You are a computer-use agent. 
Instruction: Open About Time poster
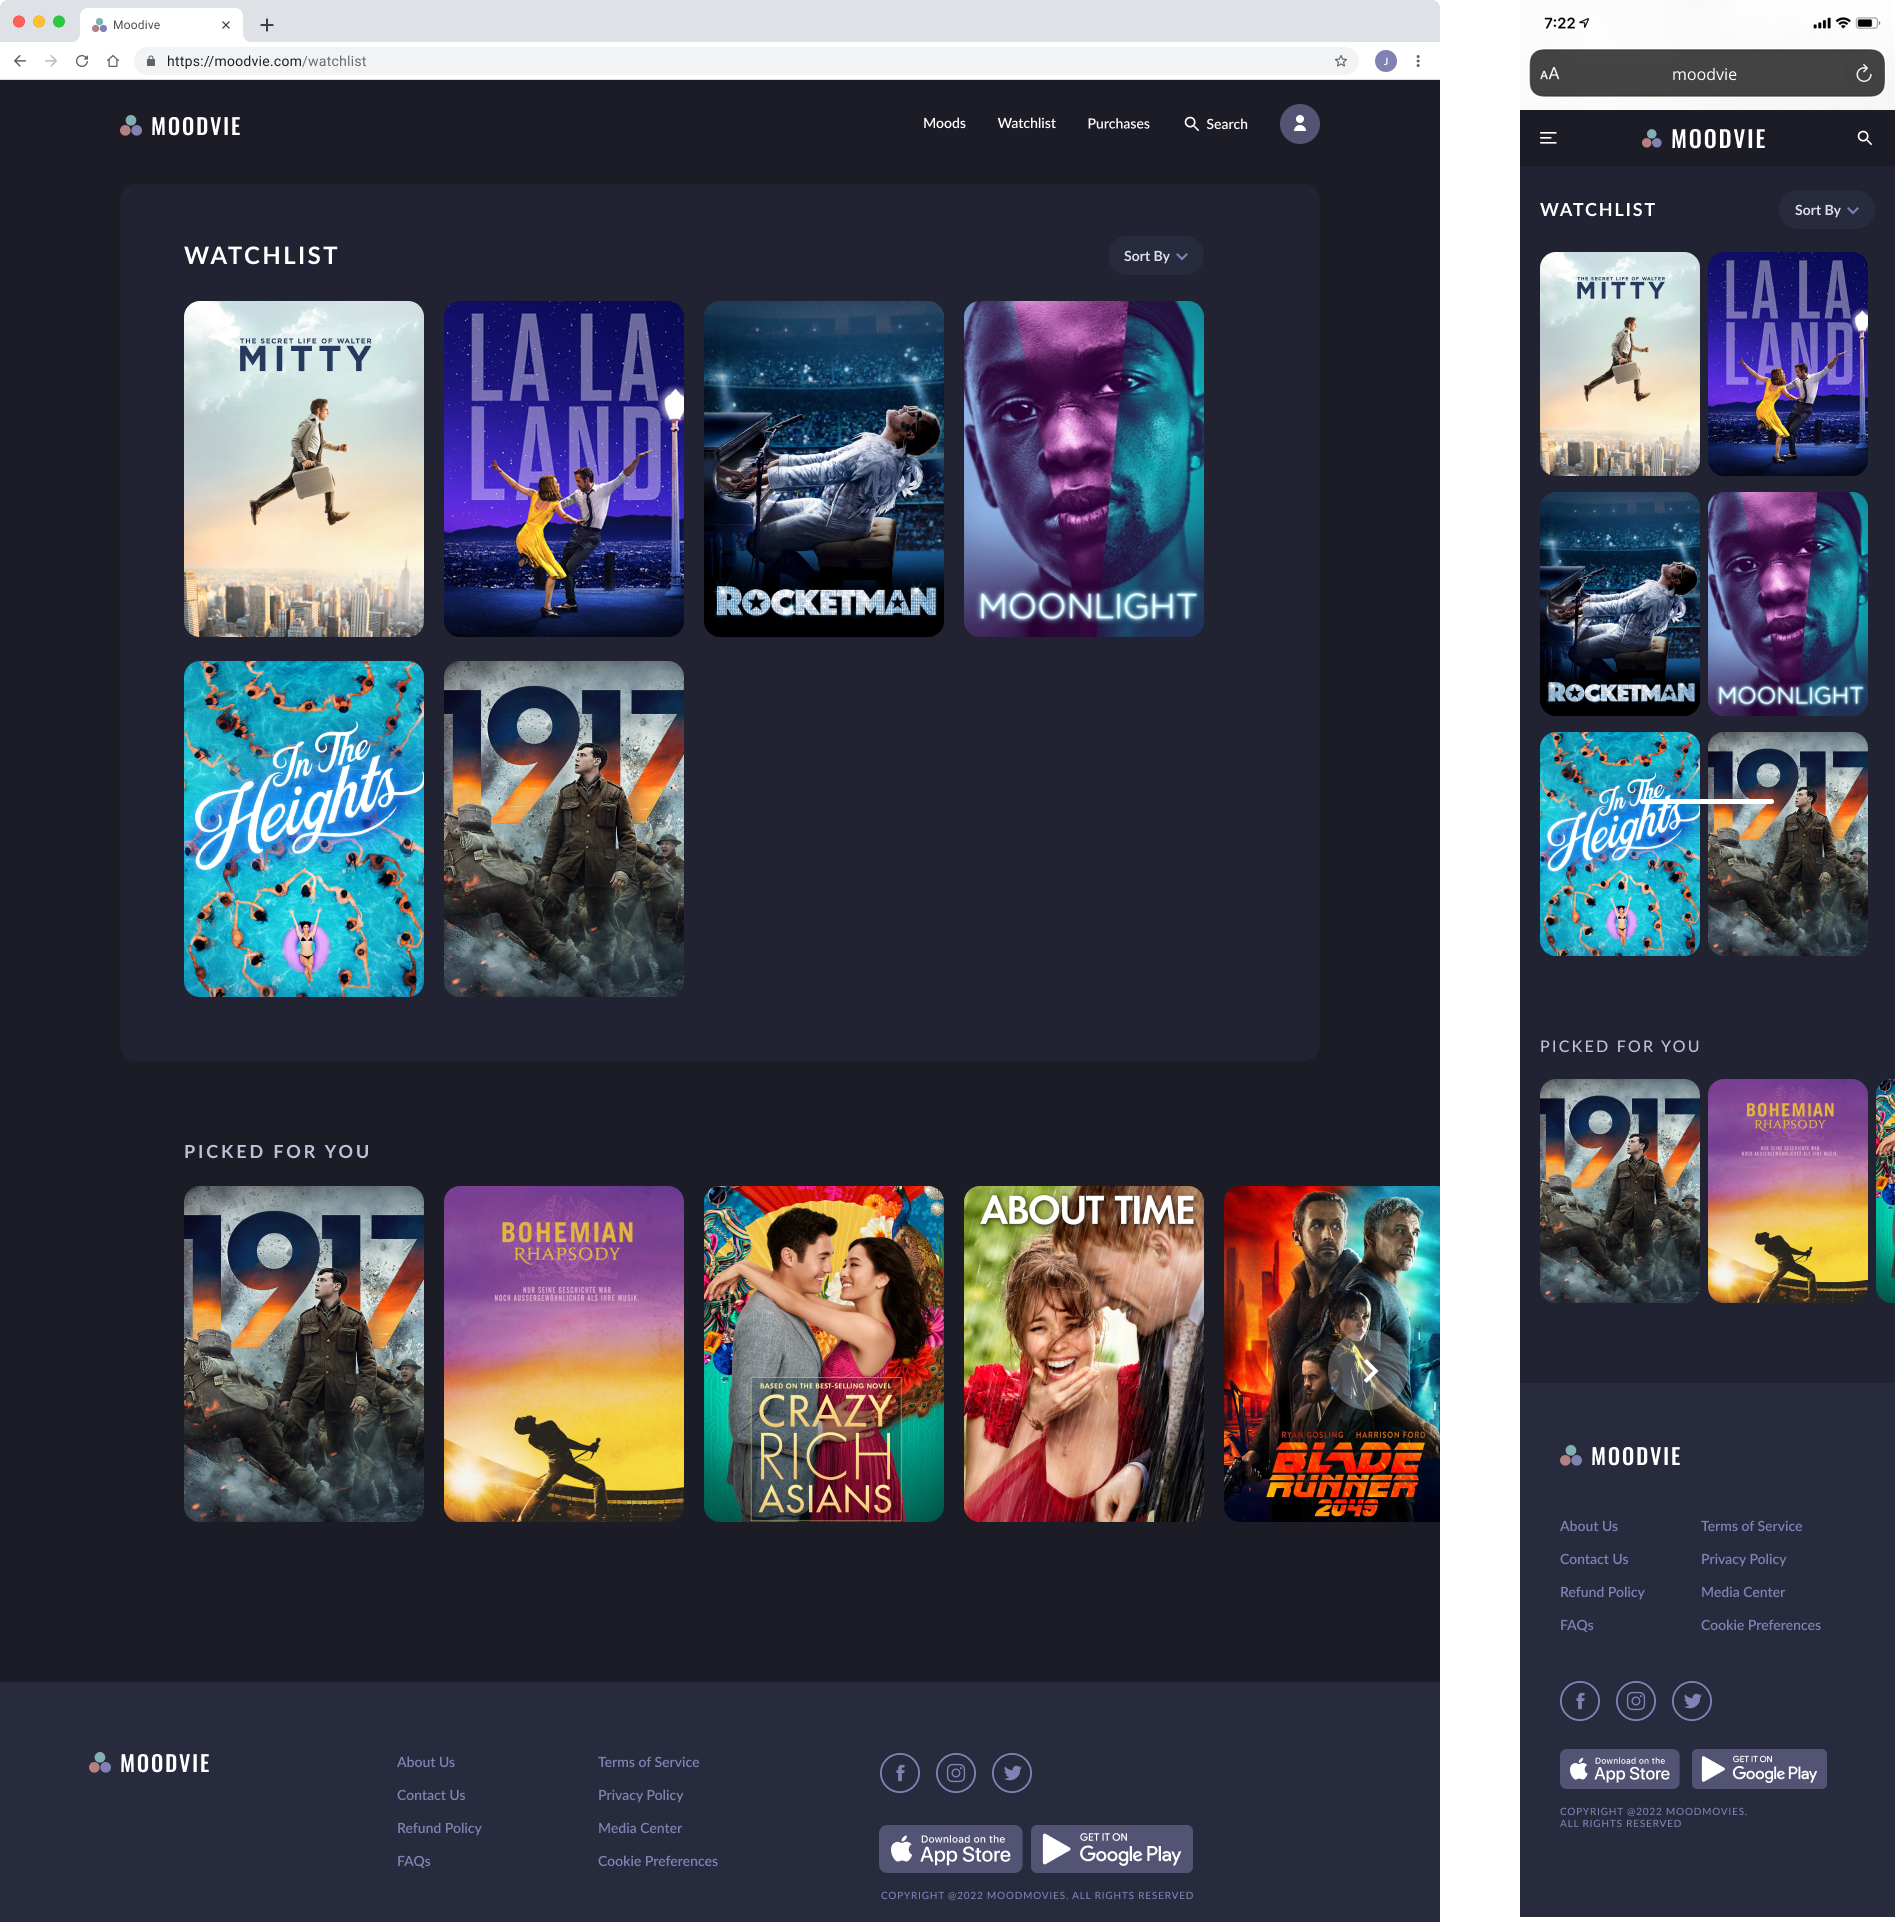point(1084,1354)
